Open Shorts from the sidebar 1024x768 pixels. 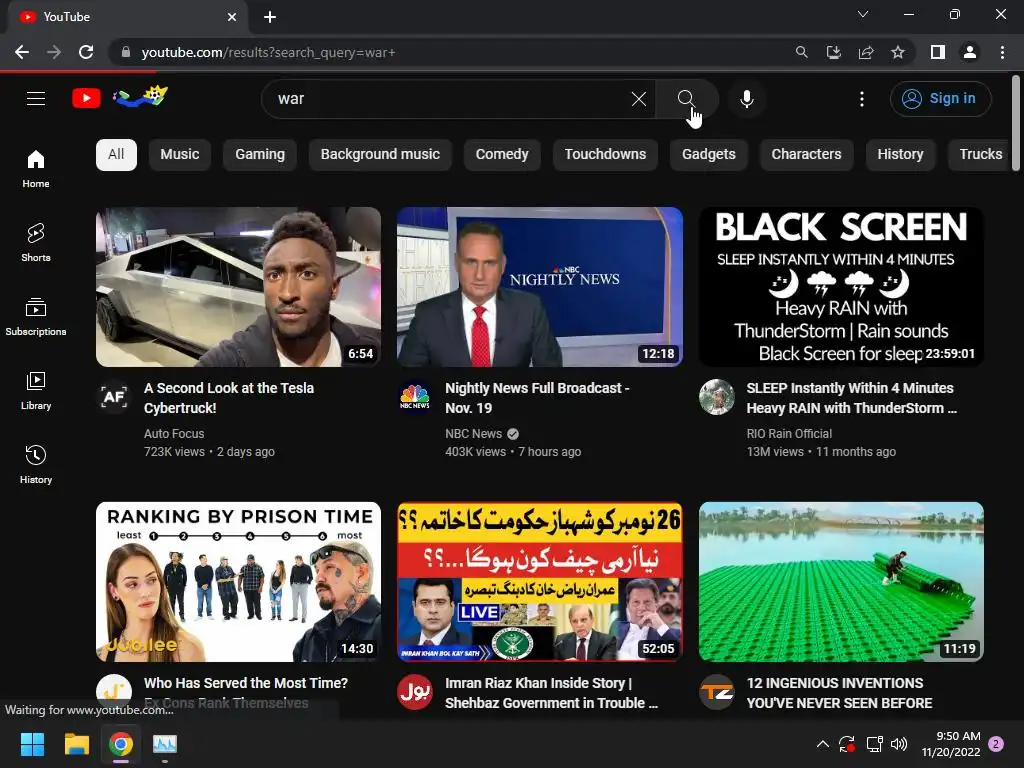coord(36,242)
